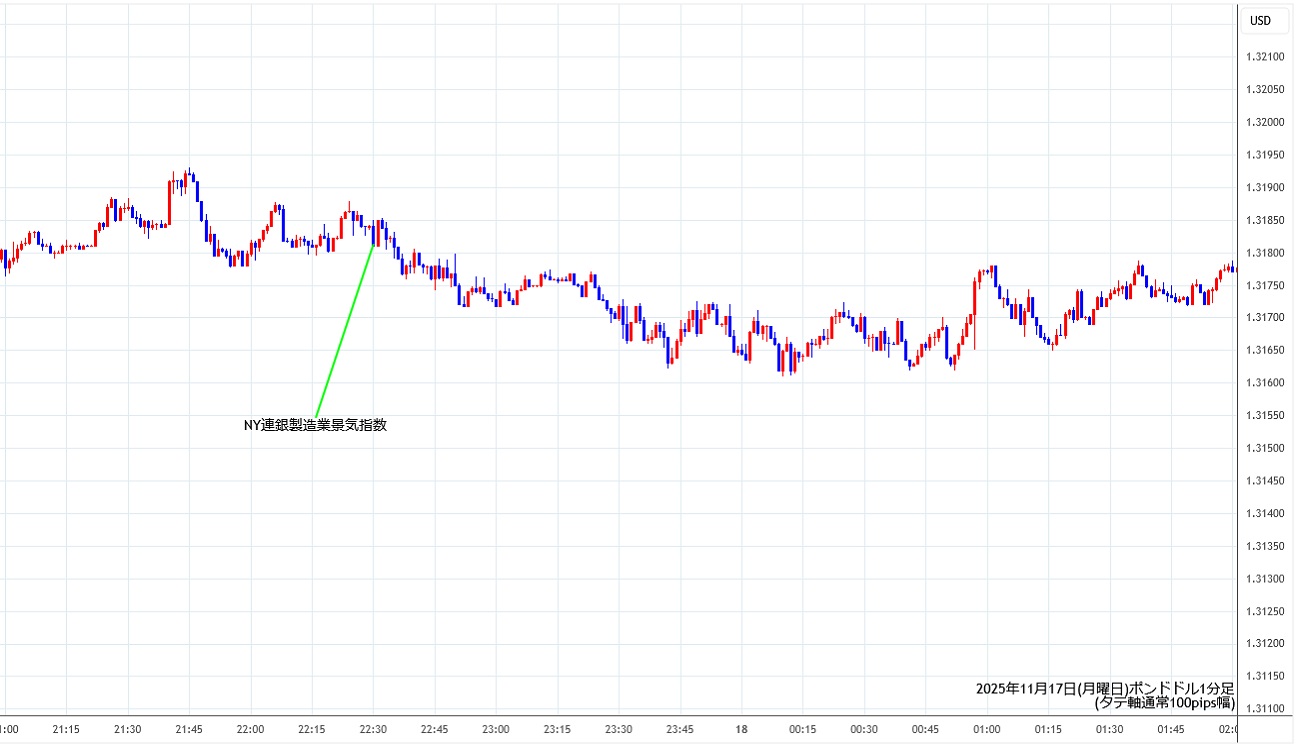Select the green annotation trend line

345,330
